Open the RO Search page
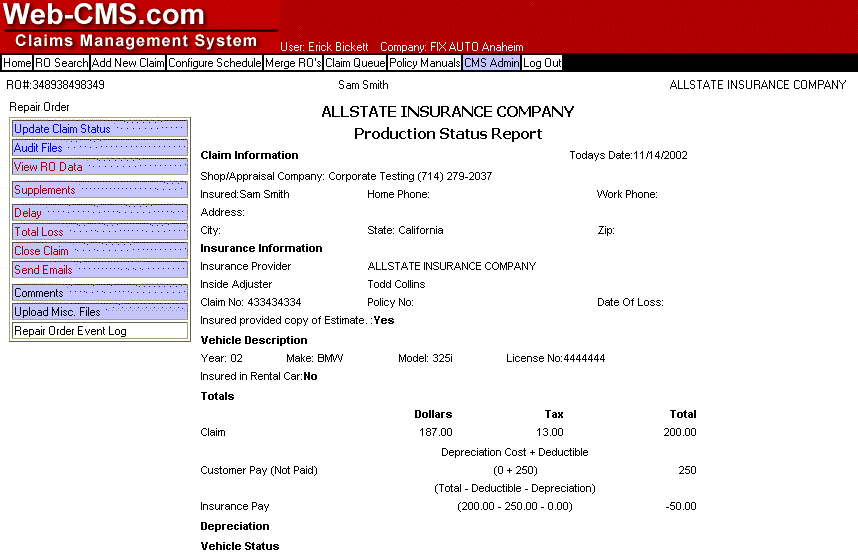 coord(62,63)
